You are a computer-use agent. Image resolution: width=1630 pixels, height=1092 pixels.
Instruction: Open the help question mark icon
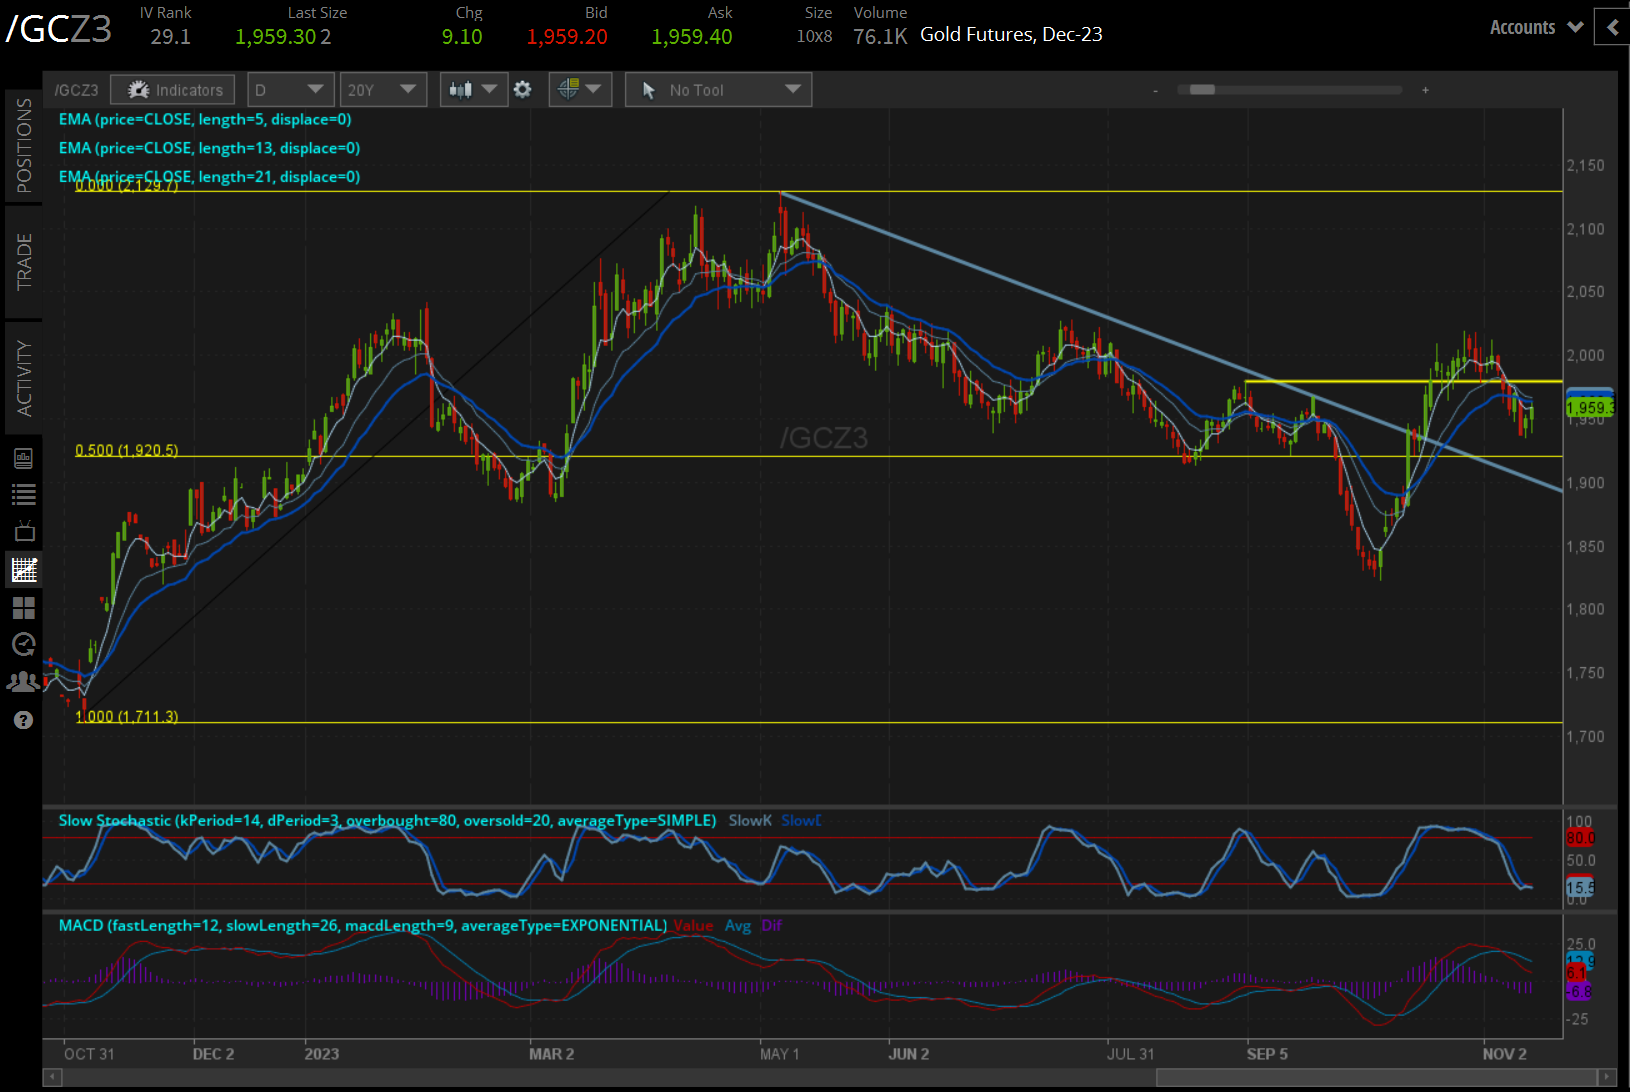click(23, 719)
